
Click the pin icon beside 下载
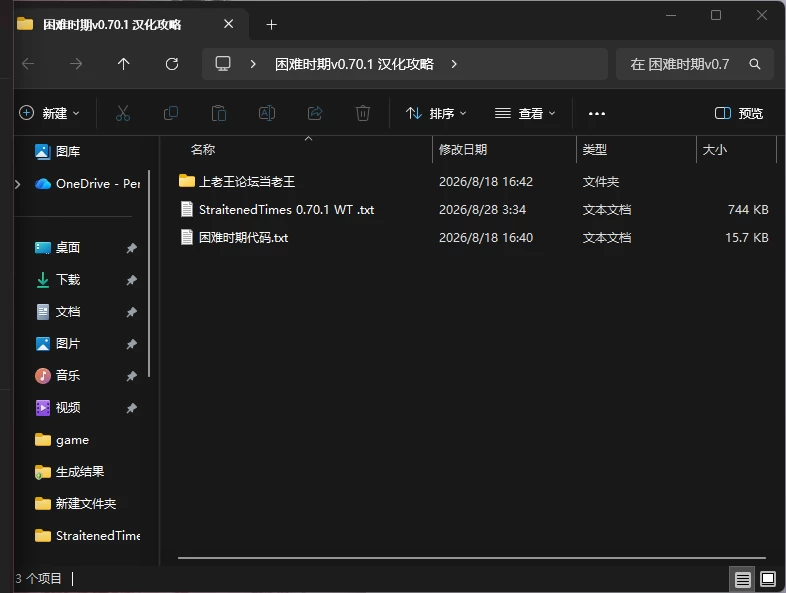pyautogui.click(x=131, y=280)
